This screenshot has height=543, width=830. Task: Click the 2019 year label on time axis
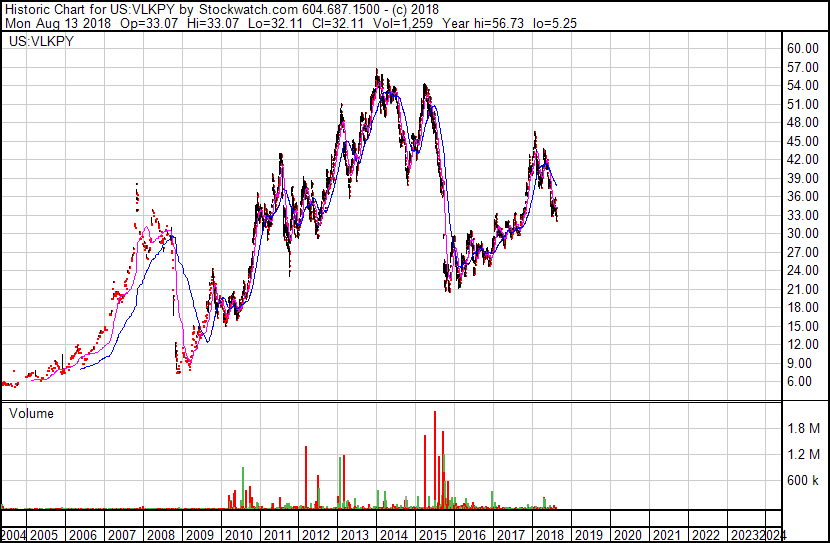(589, 535)
